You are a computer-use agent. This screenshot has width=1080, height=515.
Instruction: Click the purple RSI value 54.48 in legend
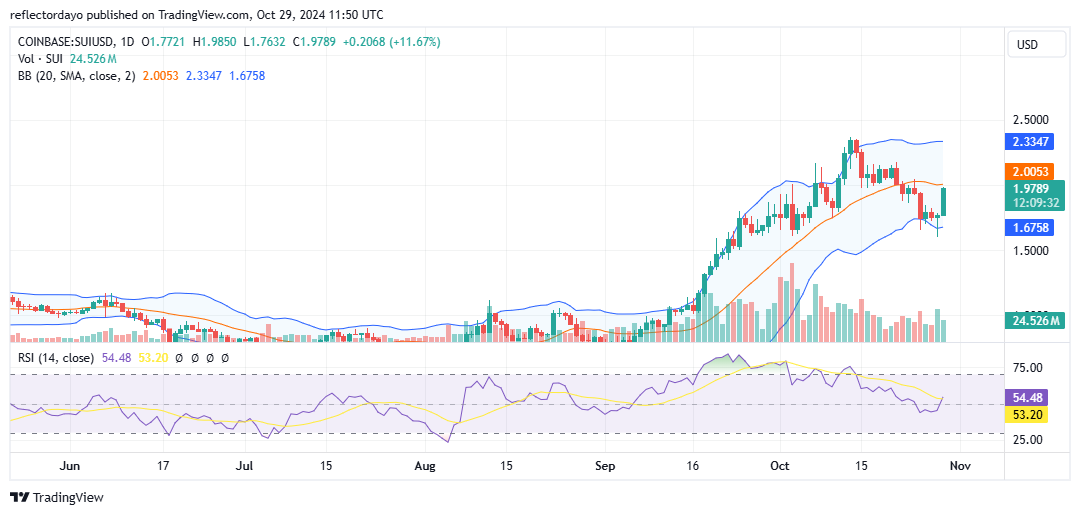pos(115,358)
